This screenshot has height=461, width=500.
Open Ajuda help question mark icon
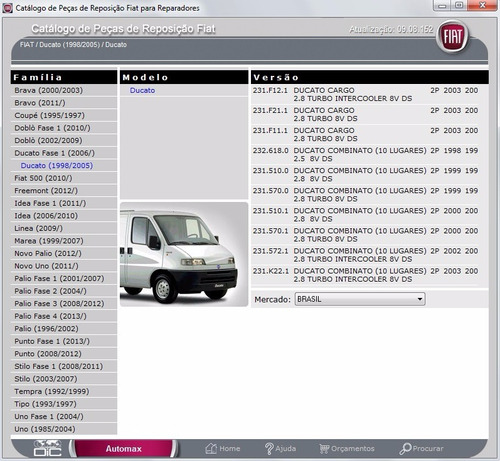coord(269,449)
